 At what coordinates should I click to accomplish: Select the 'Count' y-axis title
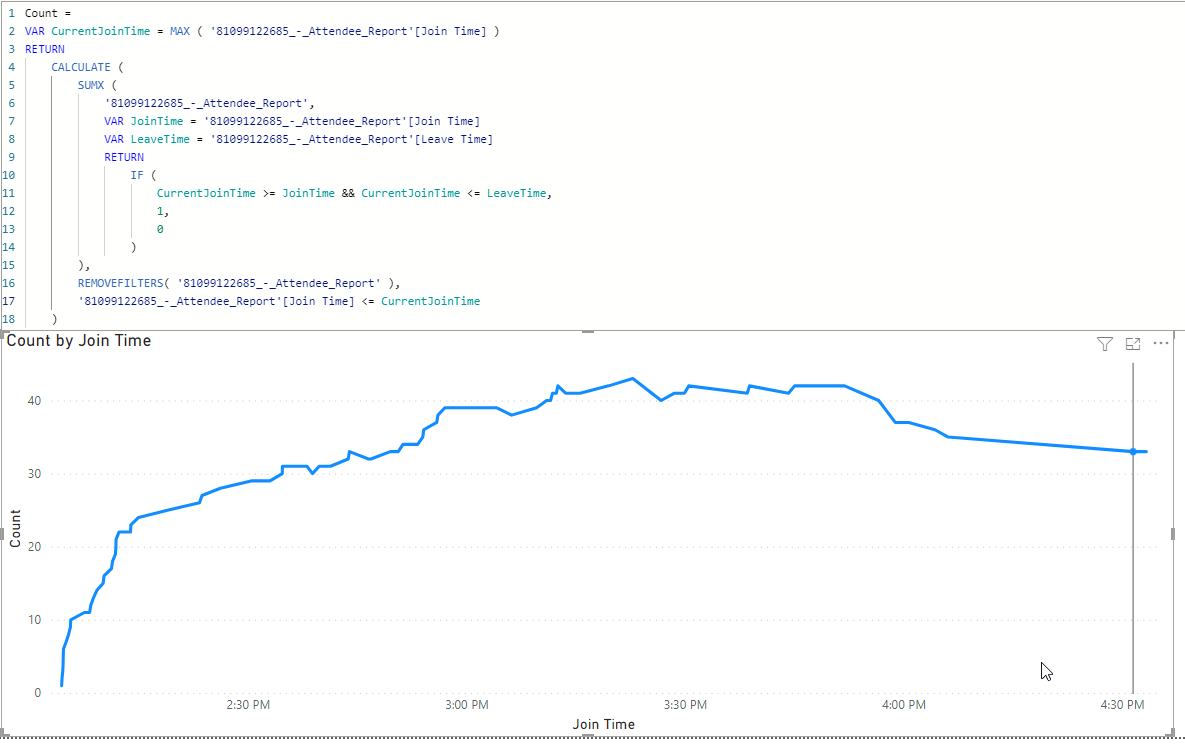(x=15, y=528)
